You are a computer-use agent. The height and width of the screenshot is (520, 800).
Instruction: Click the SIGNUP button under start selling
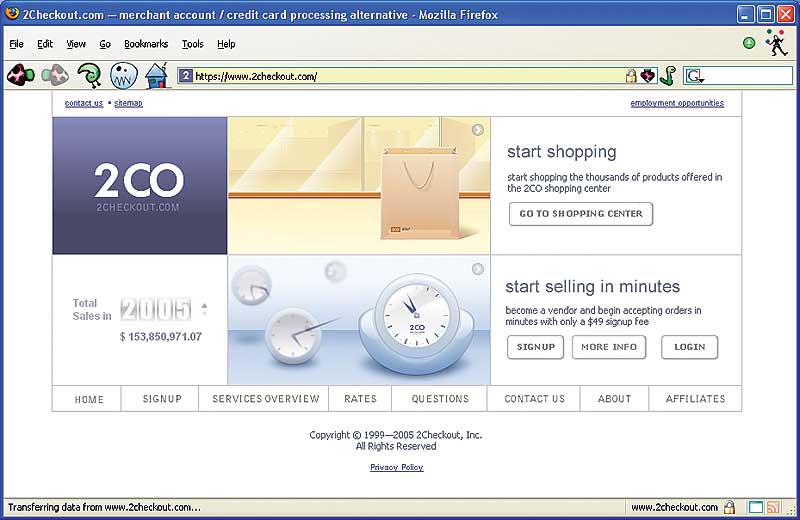(x=535, y=347)
